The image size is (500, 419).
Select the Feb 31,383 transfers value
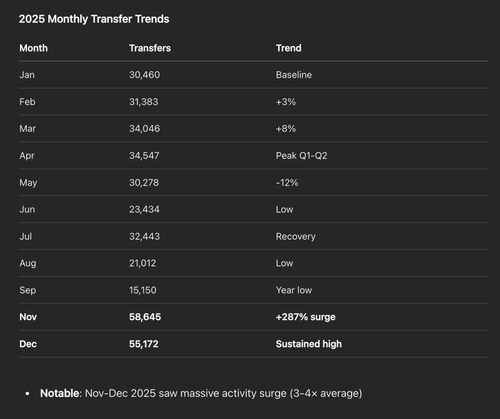(x=144, y=102)
